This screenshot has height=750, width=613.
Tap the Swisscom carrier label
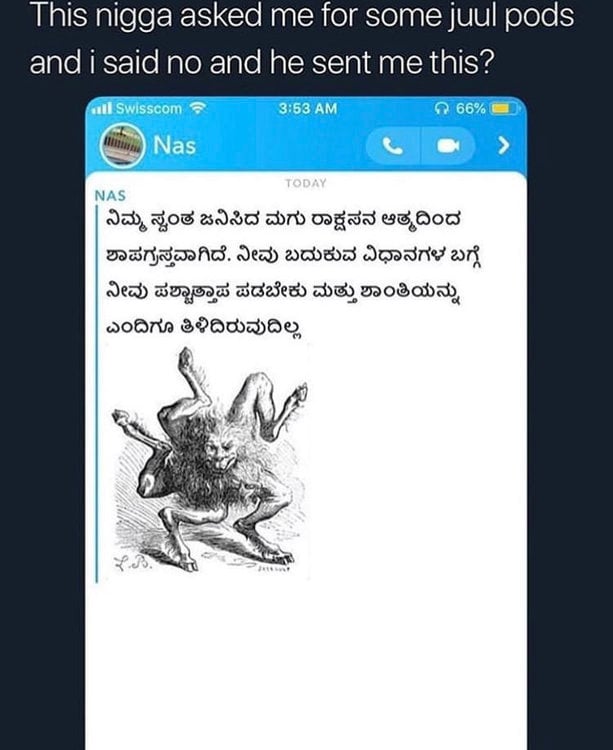tap(149, 109)
